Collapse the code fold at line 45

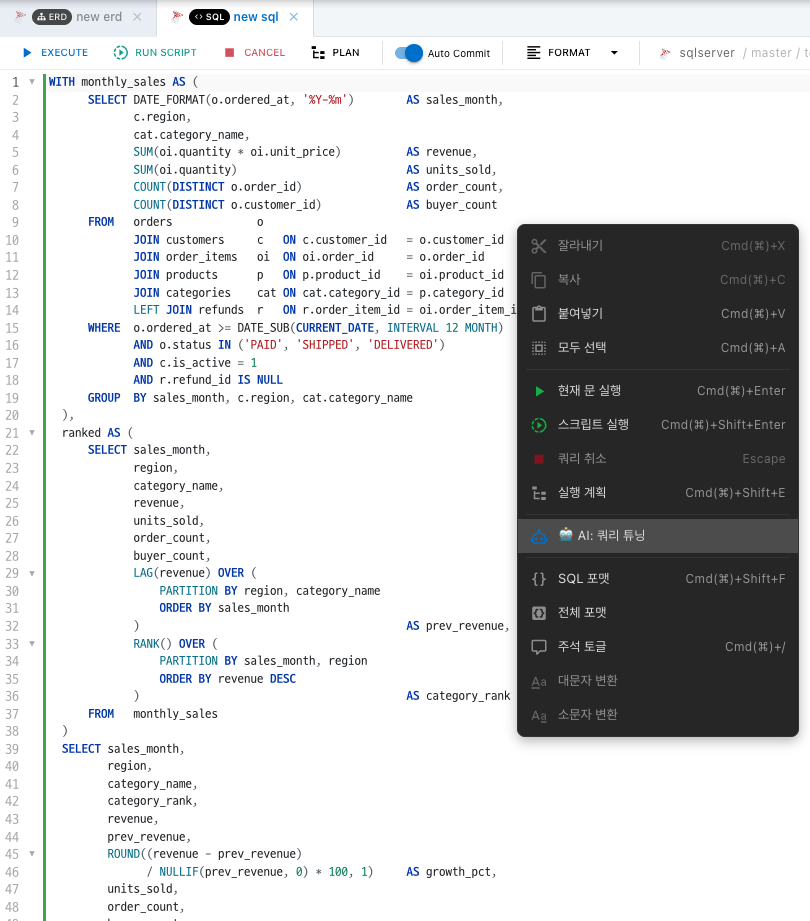[x=32, y=853]
